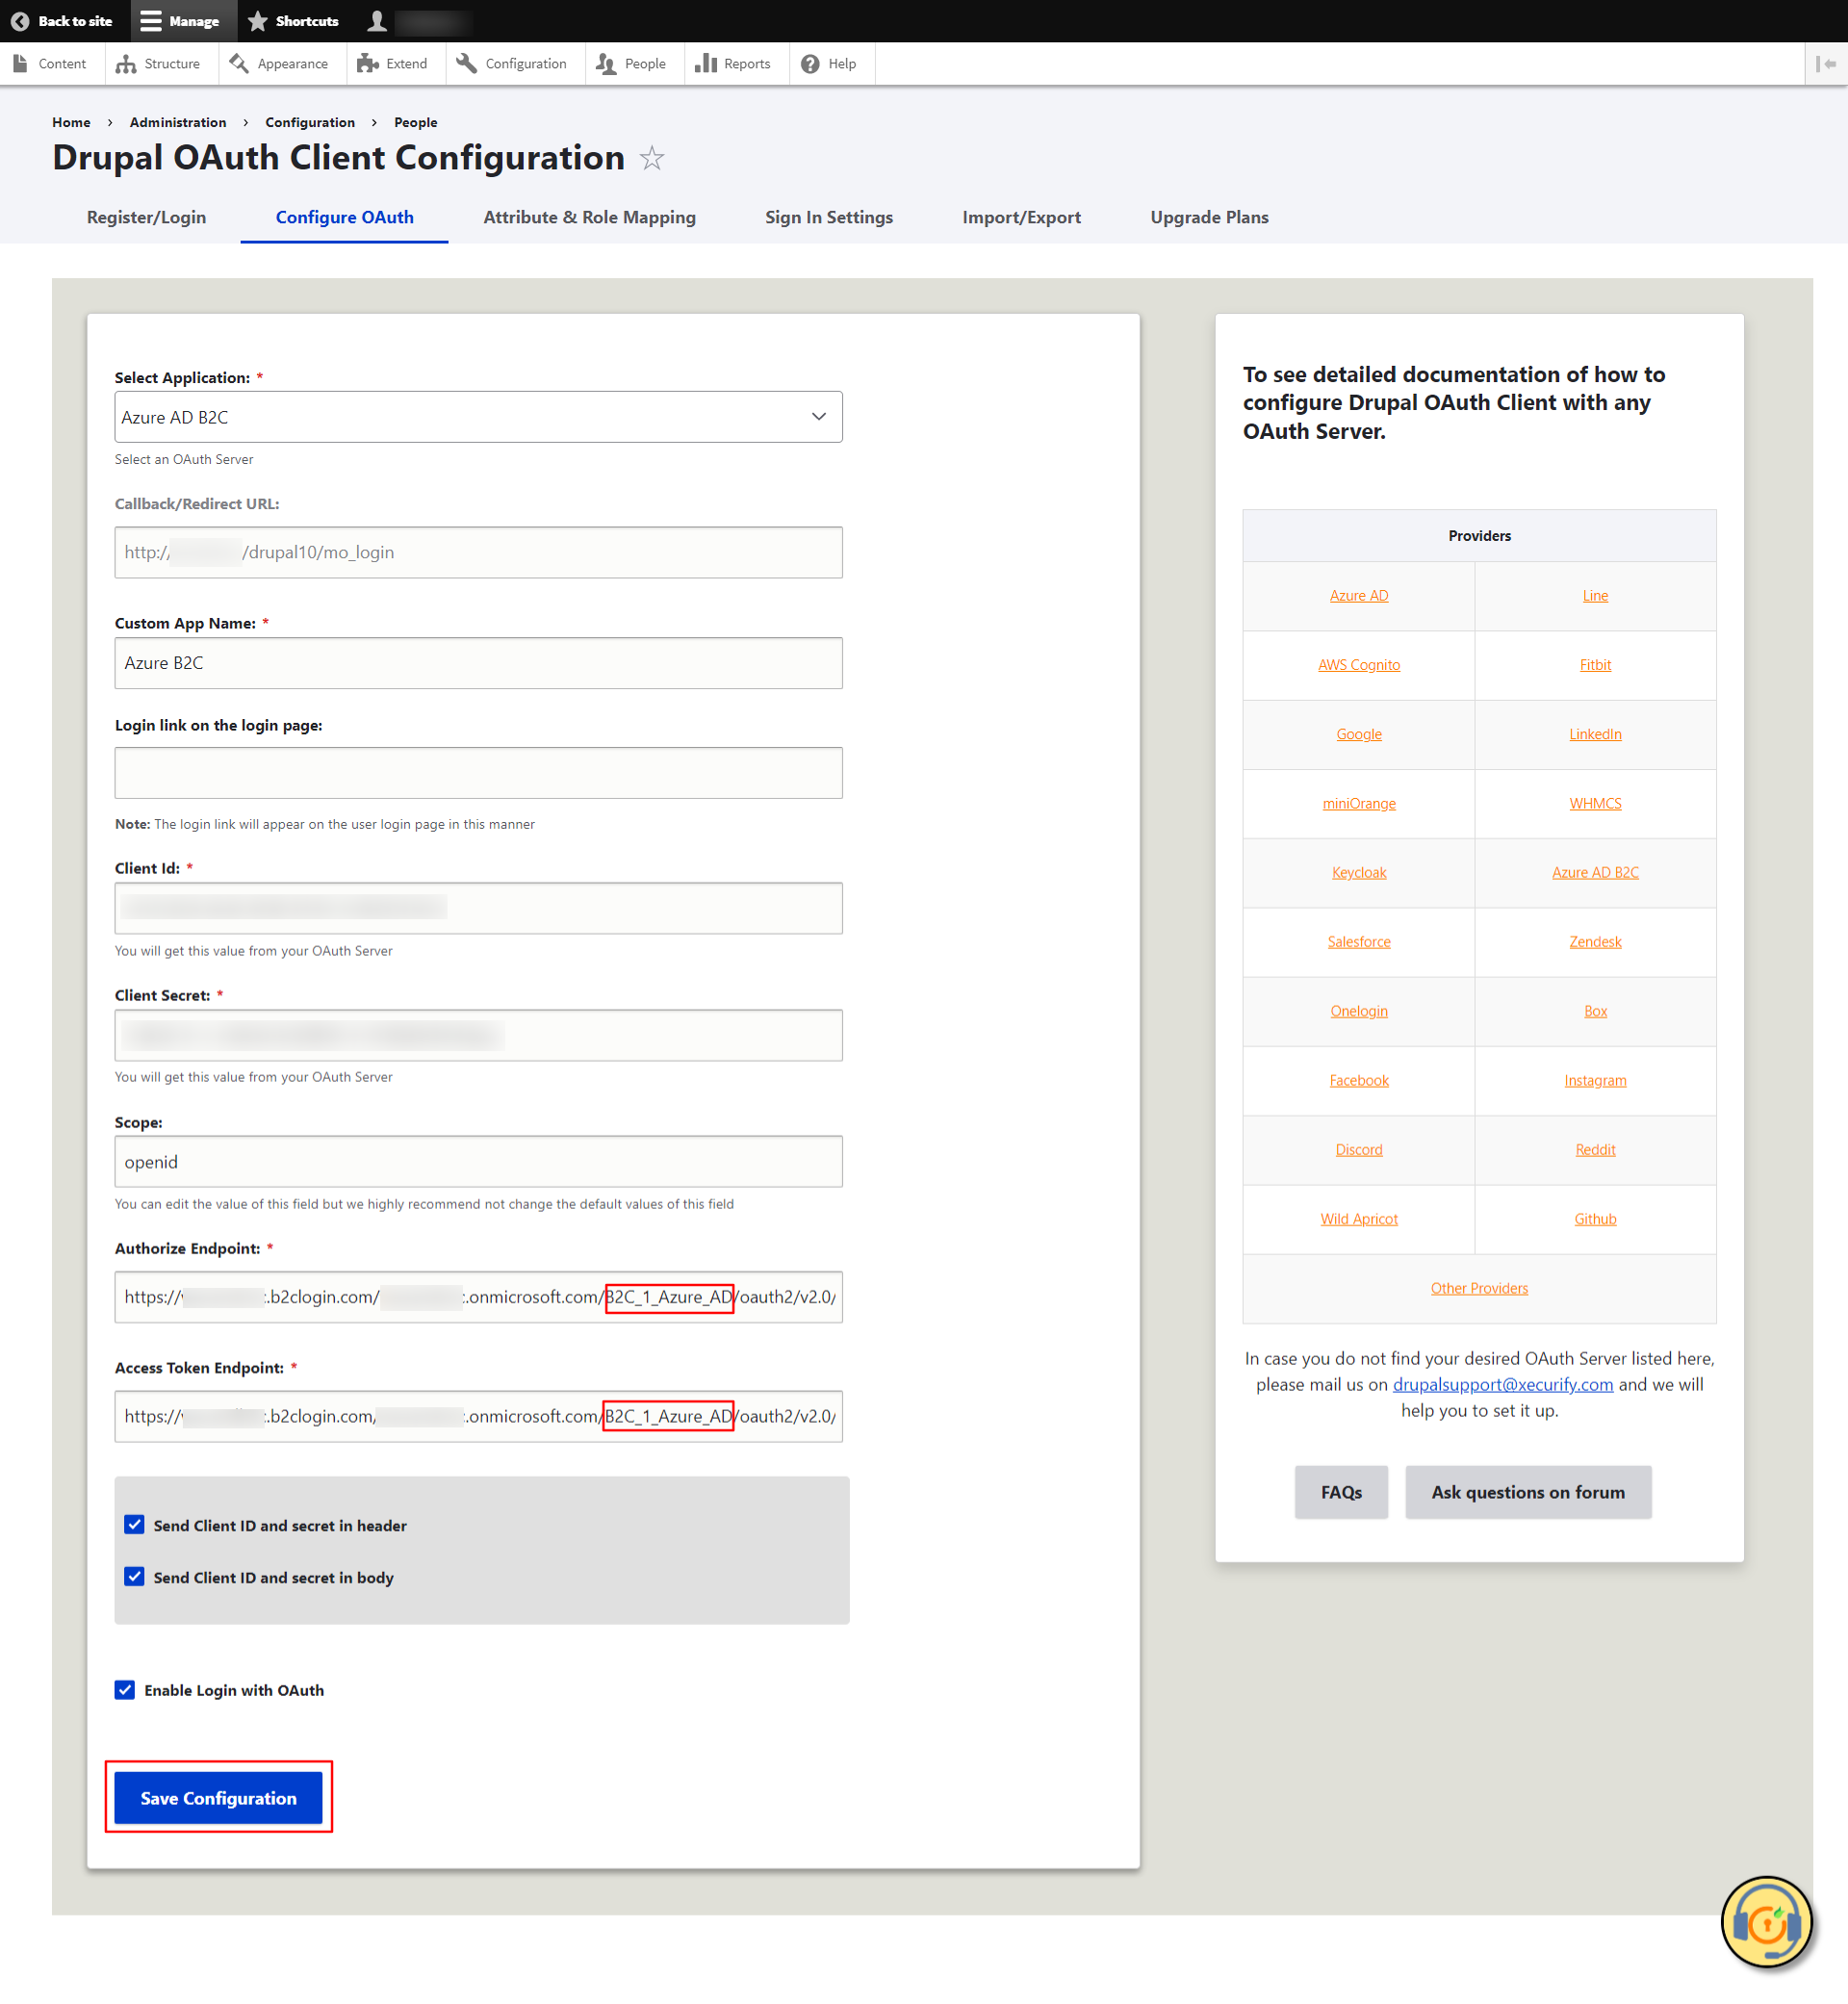1848x2004 pixels.
Task: Go to Administration breadcrumb
Action: click(178, 122)
